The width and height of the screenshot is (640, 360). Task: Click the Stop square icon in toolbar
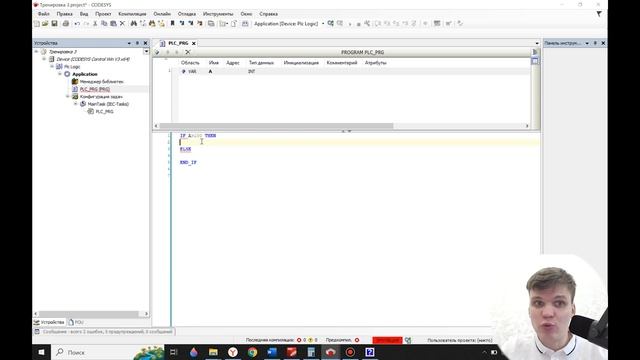(x=358, y=24)
